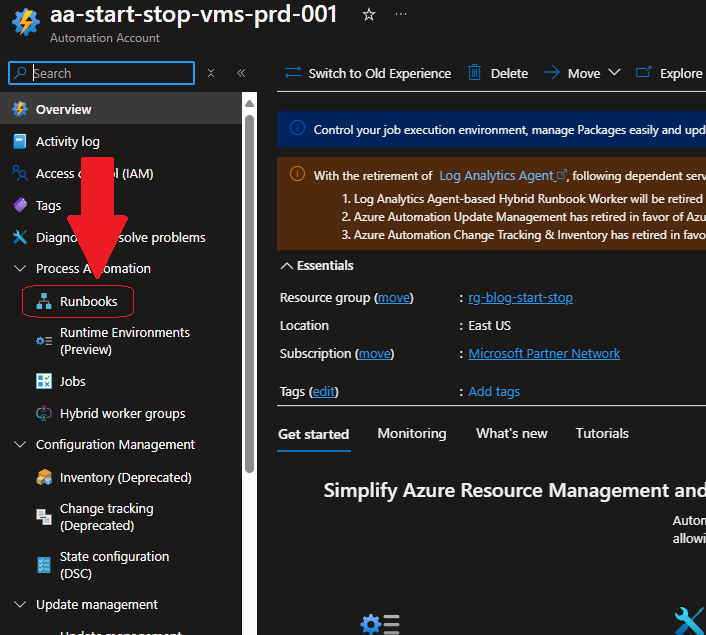
Task: Open Runbooks in the sidebar
Action: 88,301
